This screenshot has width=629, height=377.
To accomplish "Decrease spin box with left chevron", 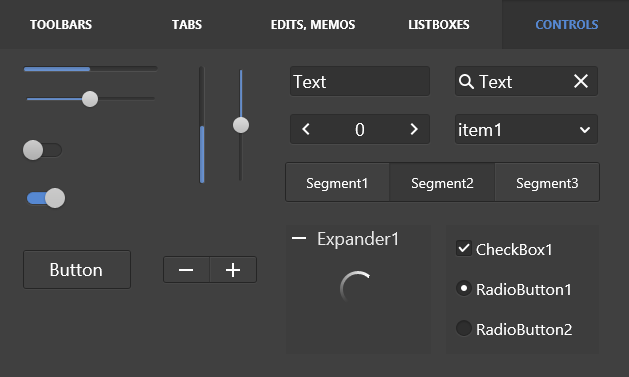I will pyautogui.click(x=306, y=129).
